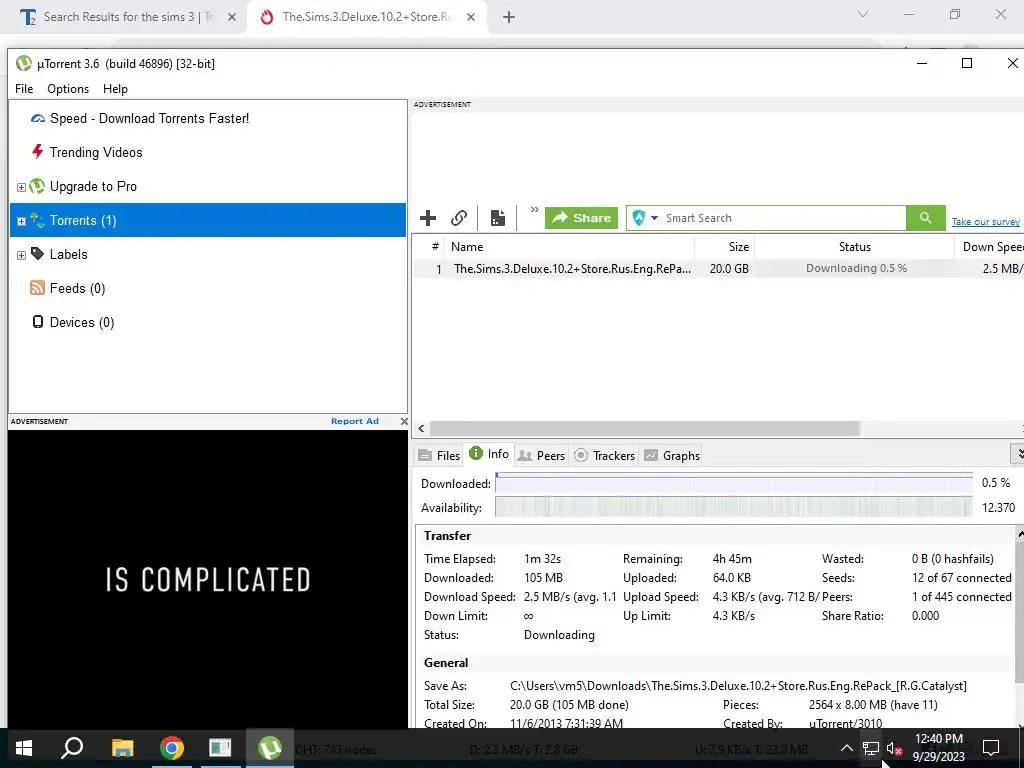
Task: Click the Smart Search shield icon
Action: coord(639,218)
